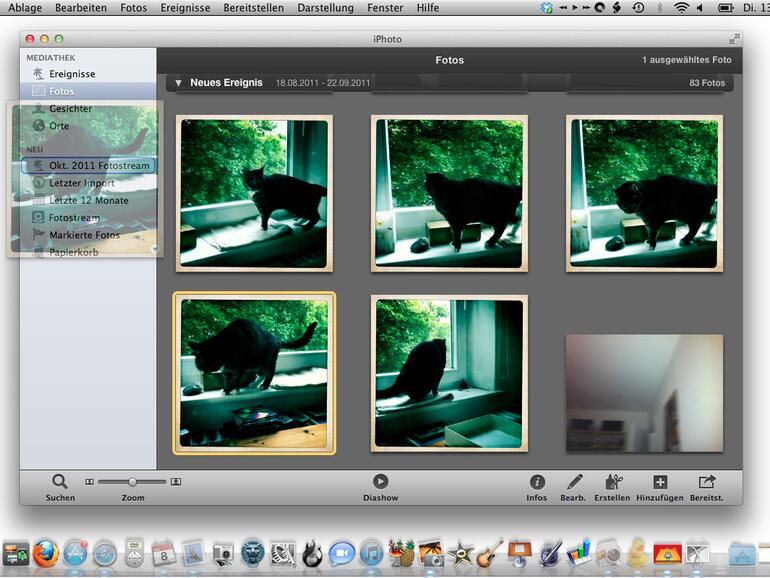Enter fullscreen via top-right window arrow
The height and width of the screenshot is (578, 770).
tap(735, 39)
